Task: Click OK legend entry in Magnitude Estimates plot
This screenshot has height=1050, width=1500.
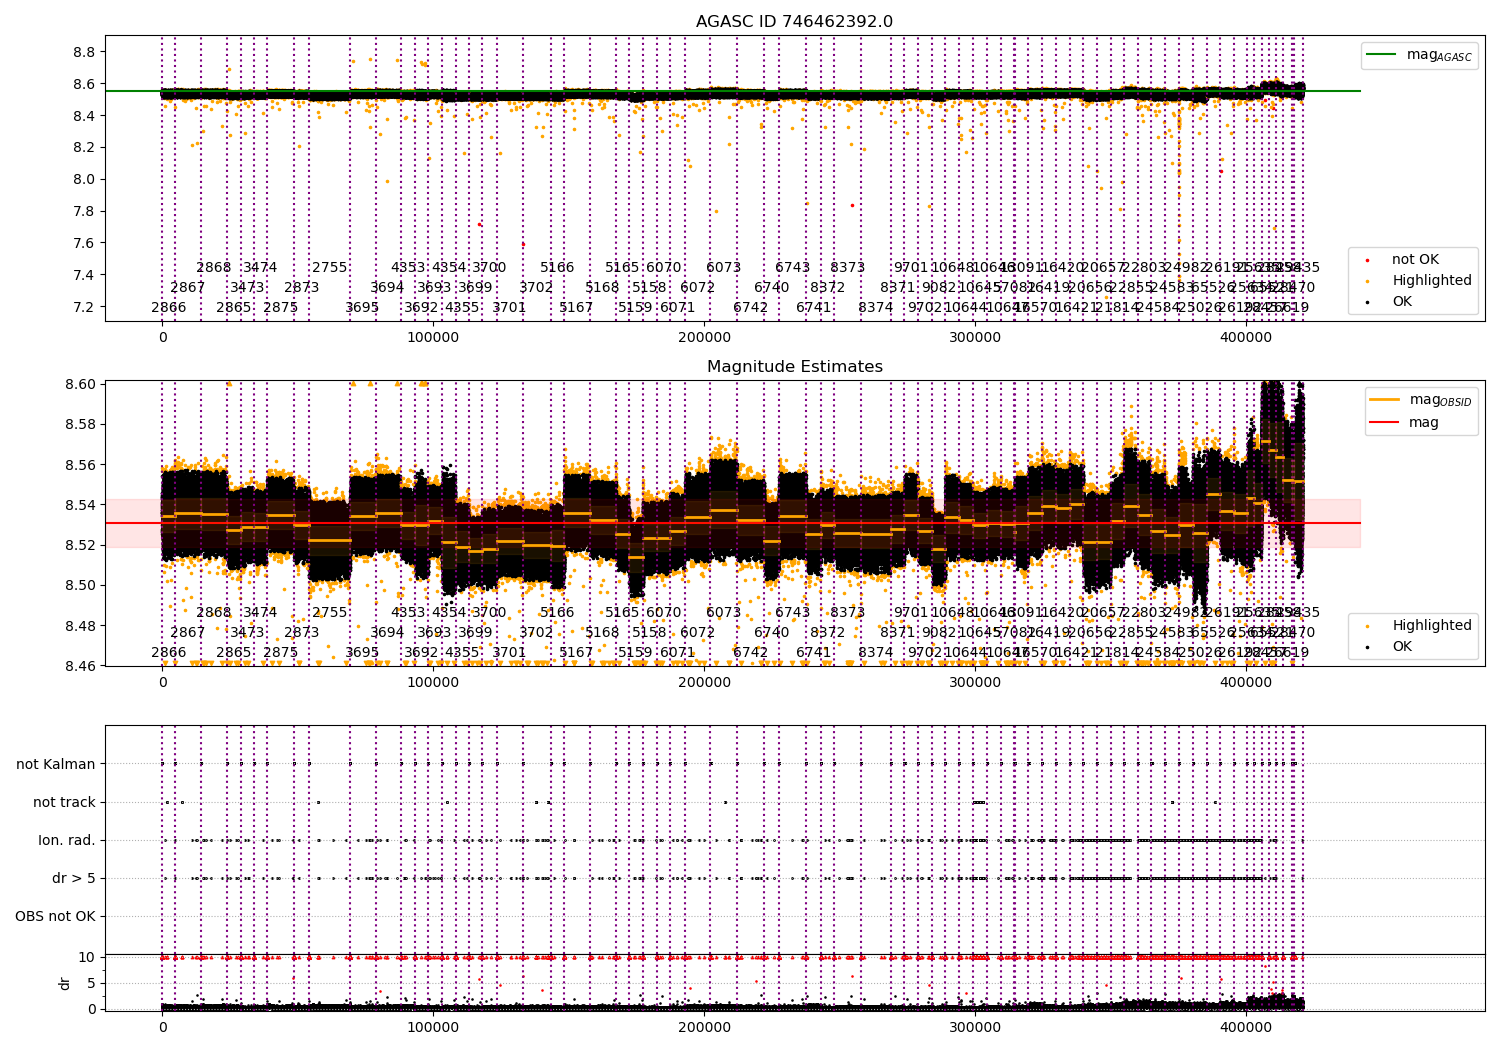Action: [x=1388, y=646]
